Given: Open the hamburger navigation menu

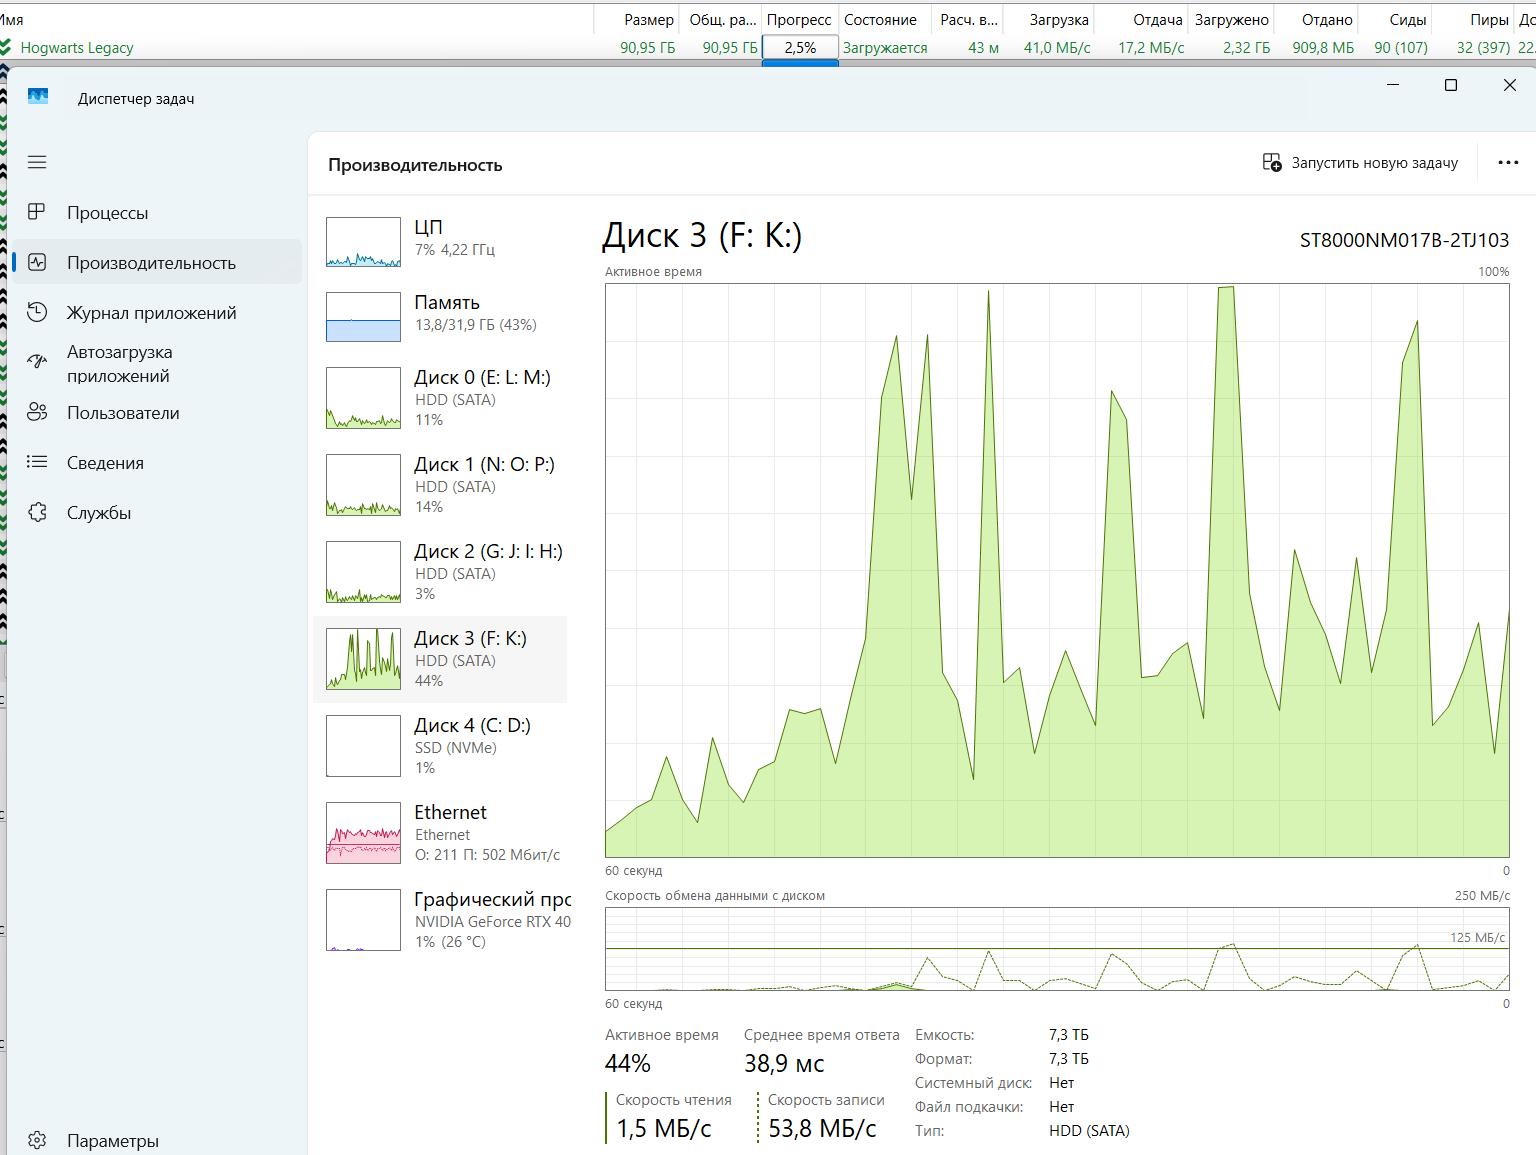Looking at the screenshot, I should pos(37,162).
